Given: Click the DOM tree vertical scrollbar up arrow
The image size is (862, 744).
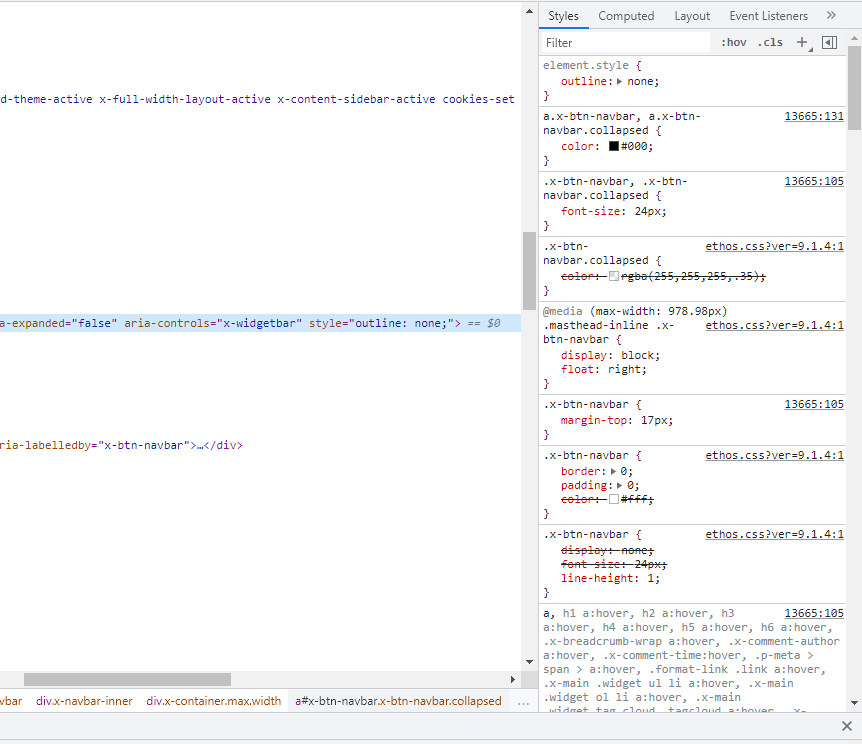Looking at the screenshot, I should pos(529,11).
